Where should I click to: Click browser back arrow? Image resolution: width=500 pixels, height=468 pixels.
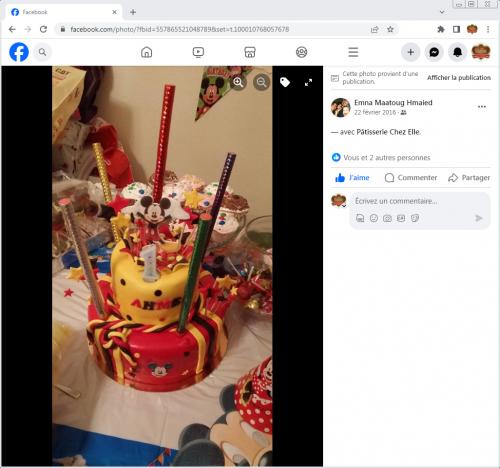[12, 29]
